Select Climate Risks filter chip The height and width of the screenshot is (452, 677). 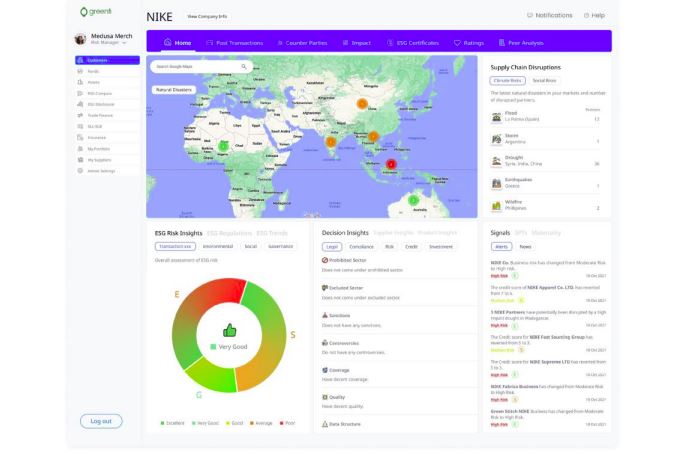point(508,81)
